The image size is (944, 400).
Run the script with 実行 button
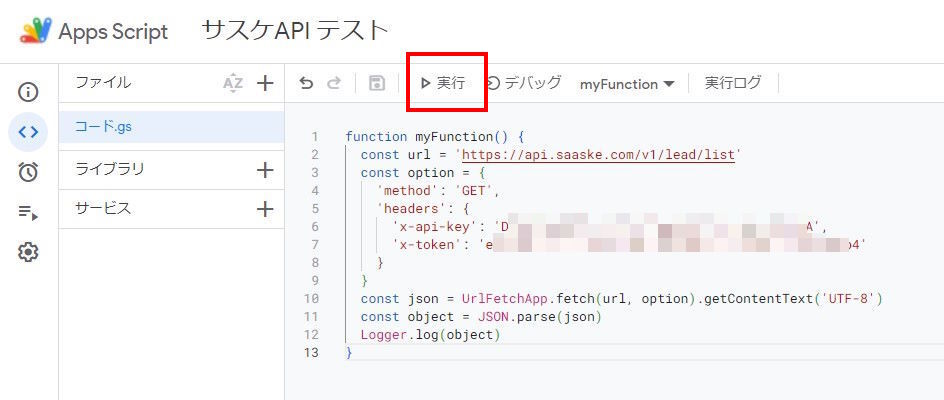[x=443, y=83]
